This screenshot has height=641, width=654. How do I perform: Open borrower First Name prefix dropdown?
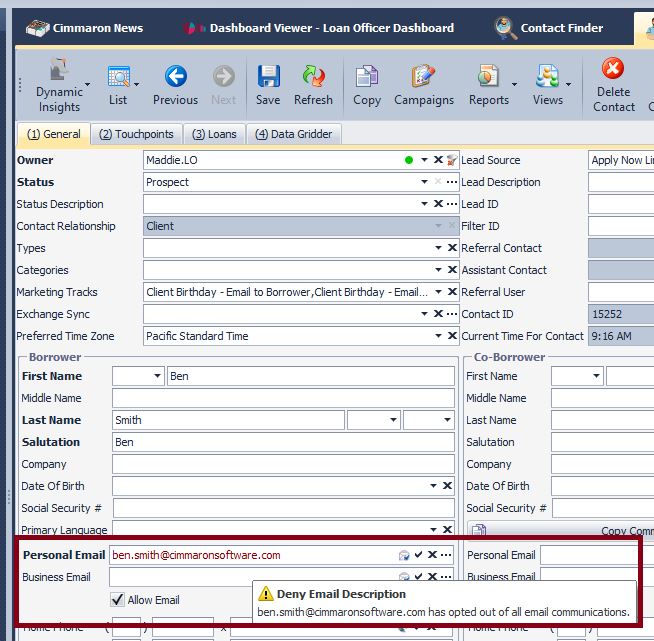pos(157,376)
